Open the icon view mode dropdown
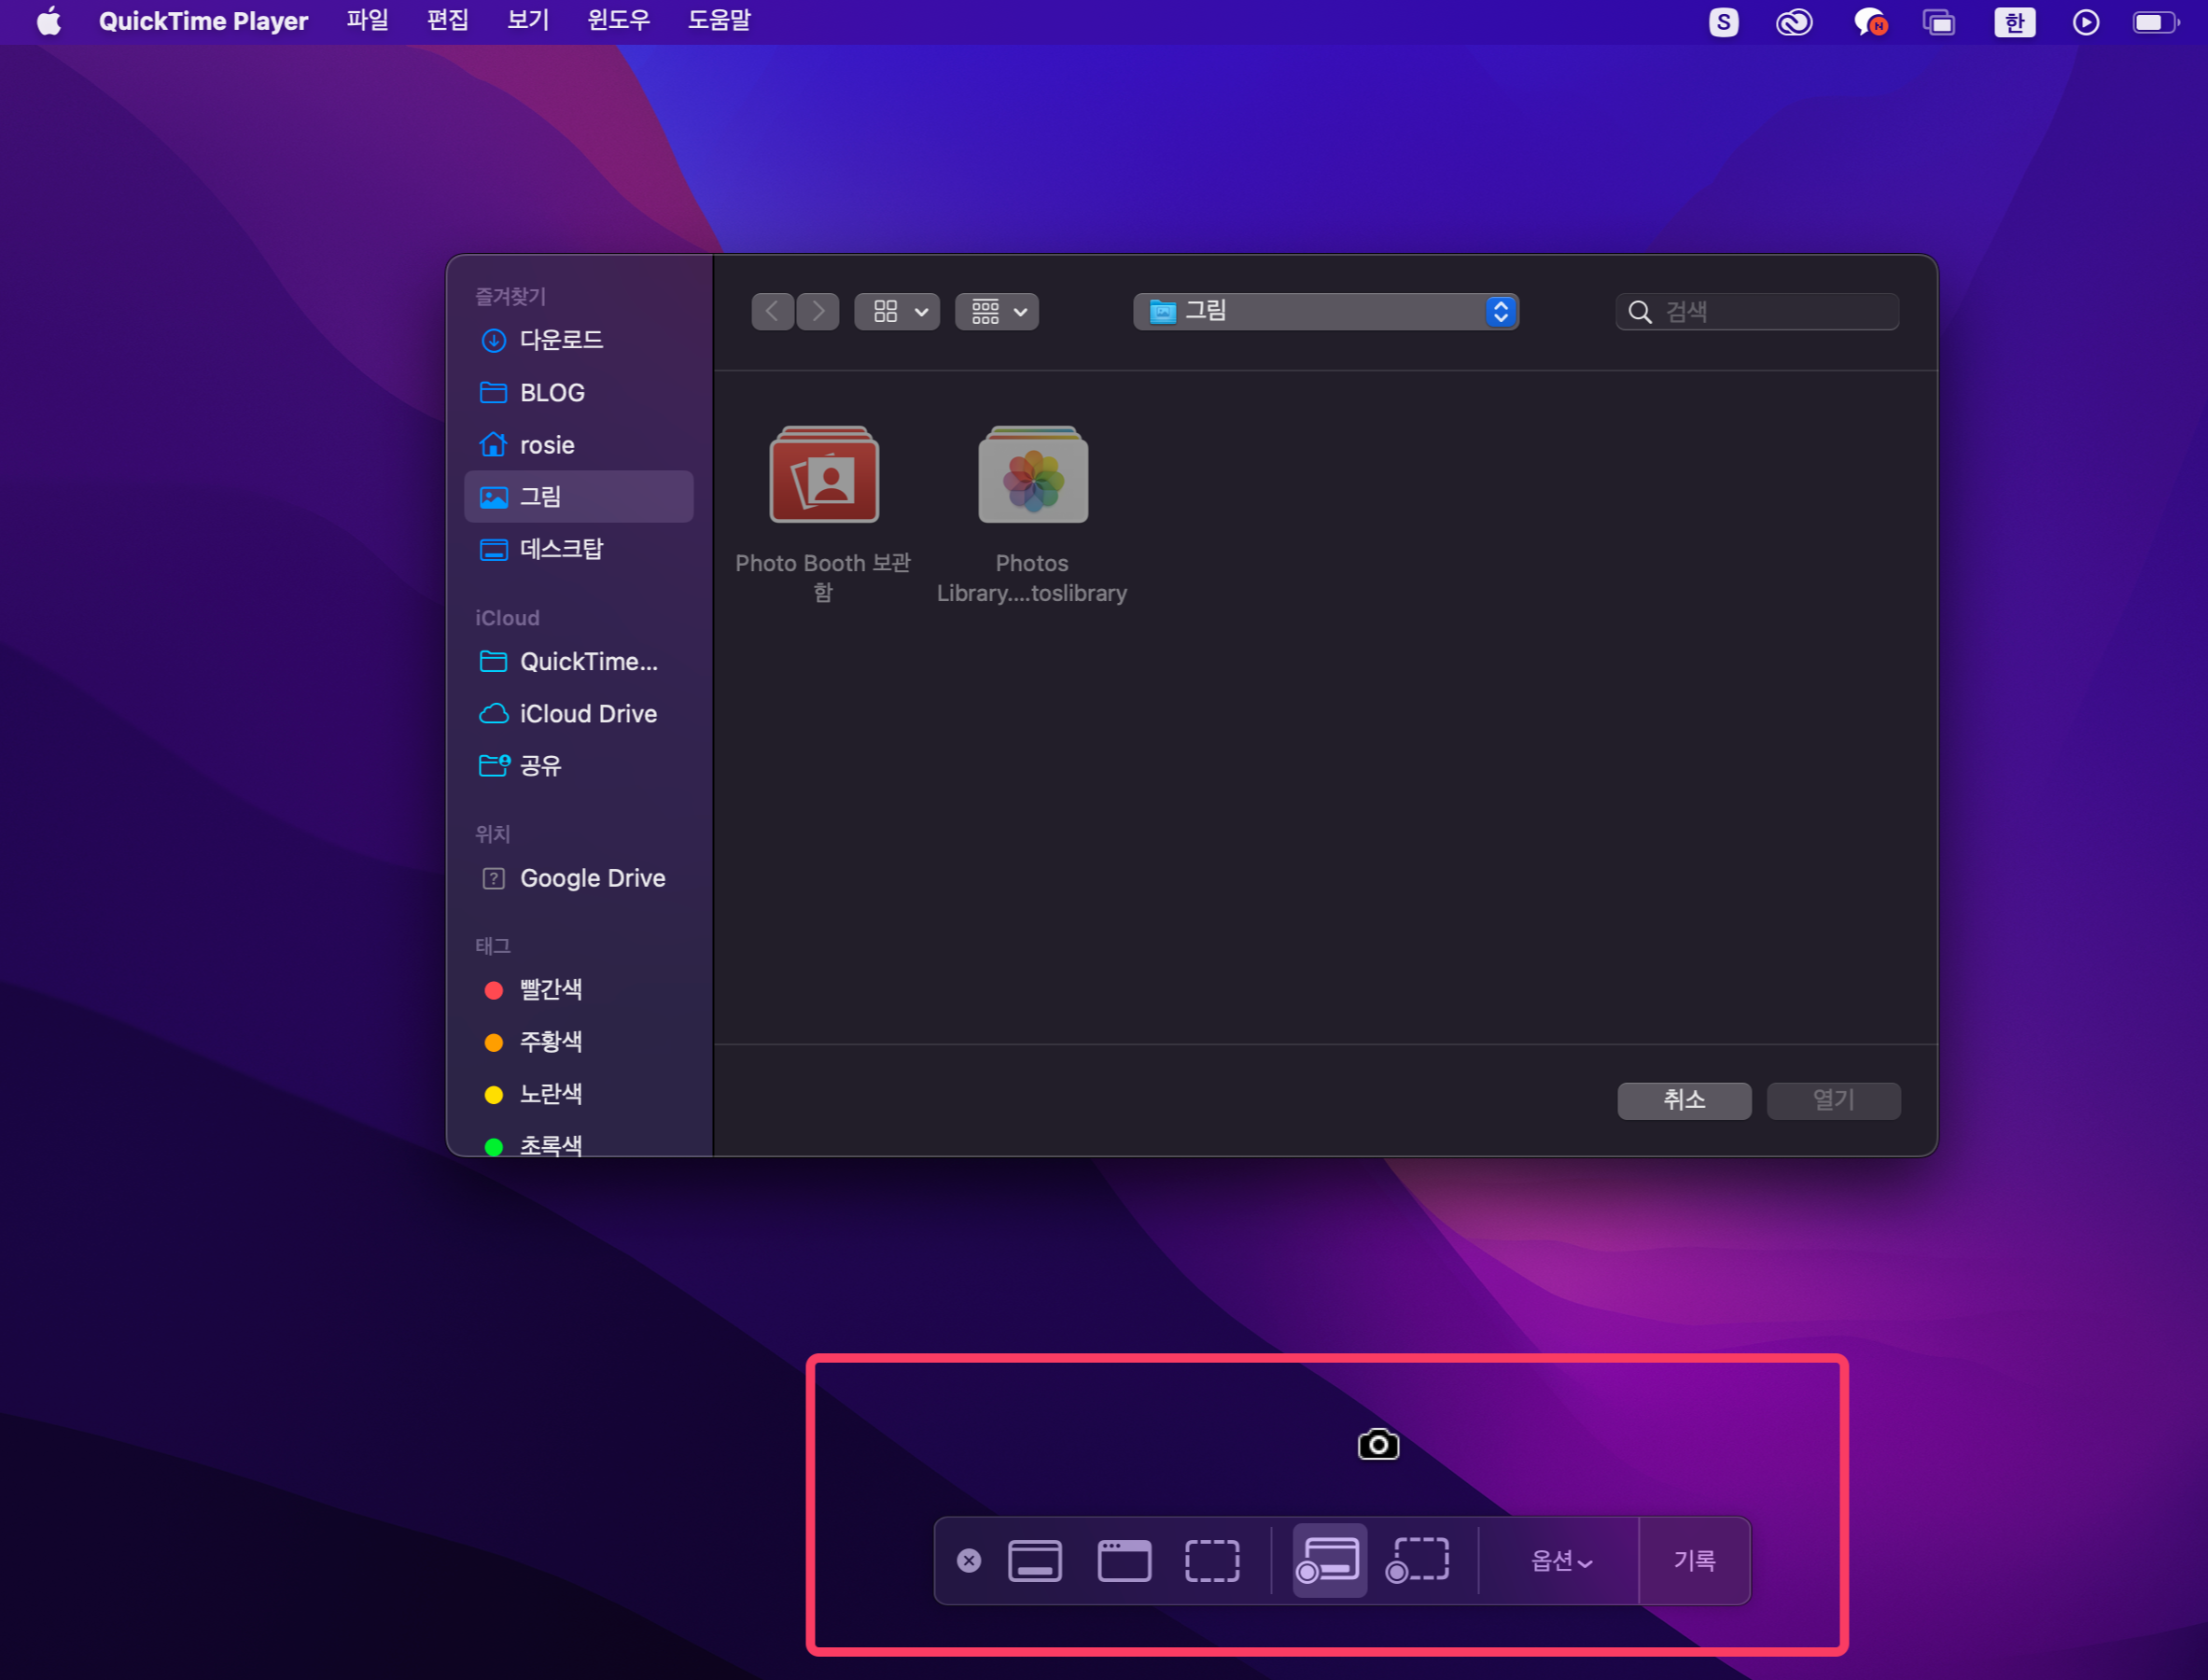Screen dimensions: 2208x1680 click(x=897, y=312)
